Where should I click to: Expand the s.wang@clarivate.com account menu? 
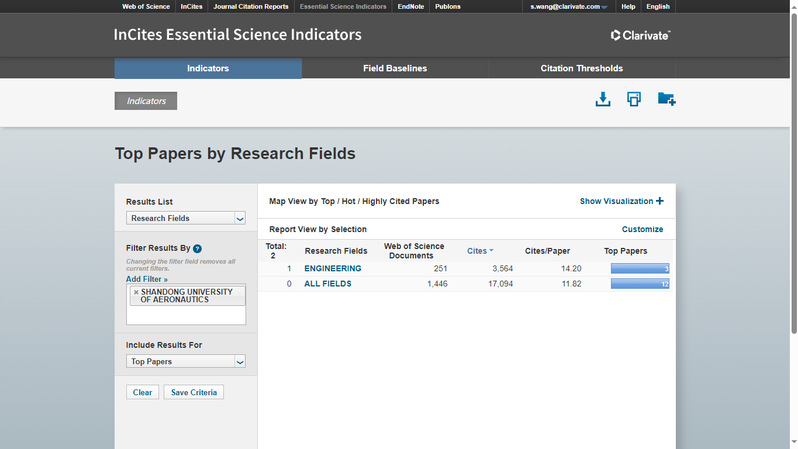point(568,7)
